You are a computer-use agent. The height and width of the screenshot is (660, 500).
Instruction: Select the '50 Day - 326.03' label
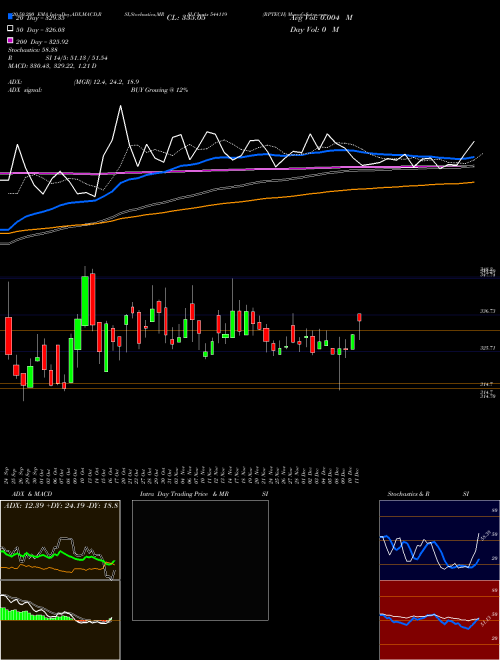point(40,30)
